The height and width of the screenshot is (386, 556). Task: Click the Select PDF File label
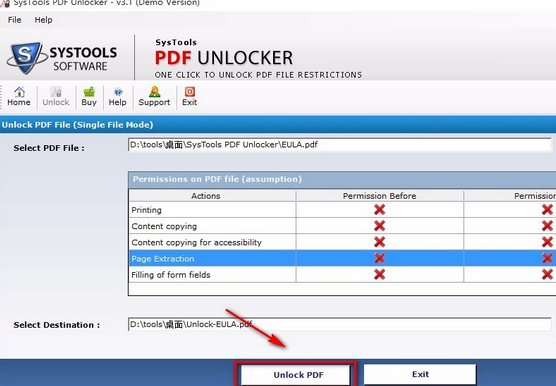[x=49, y=148]
